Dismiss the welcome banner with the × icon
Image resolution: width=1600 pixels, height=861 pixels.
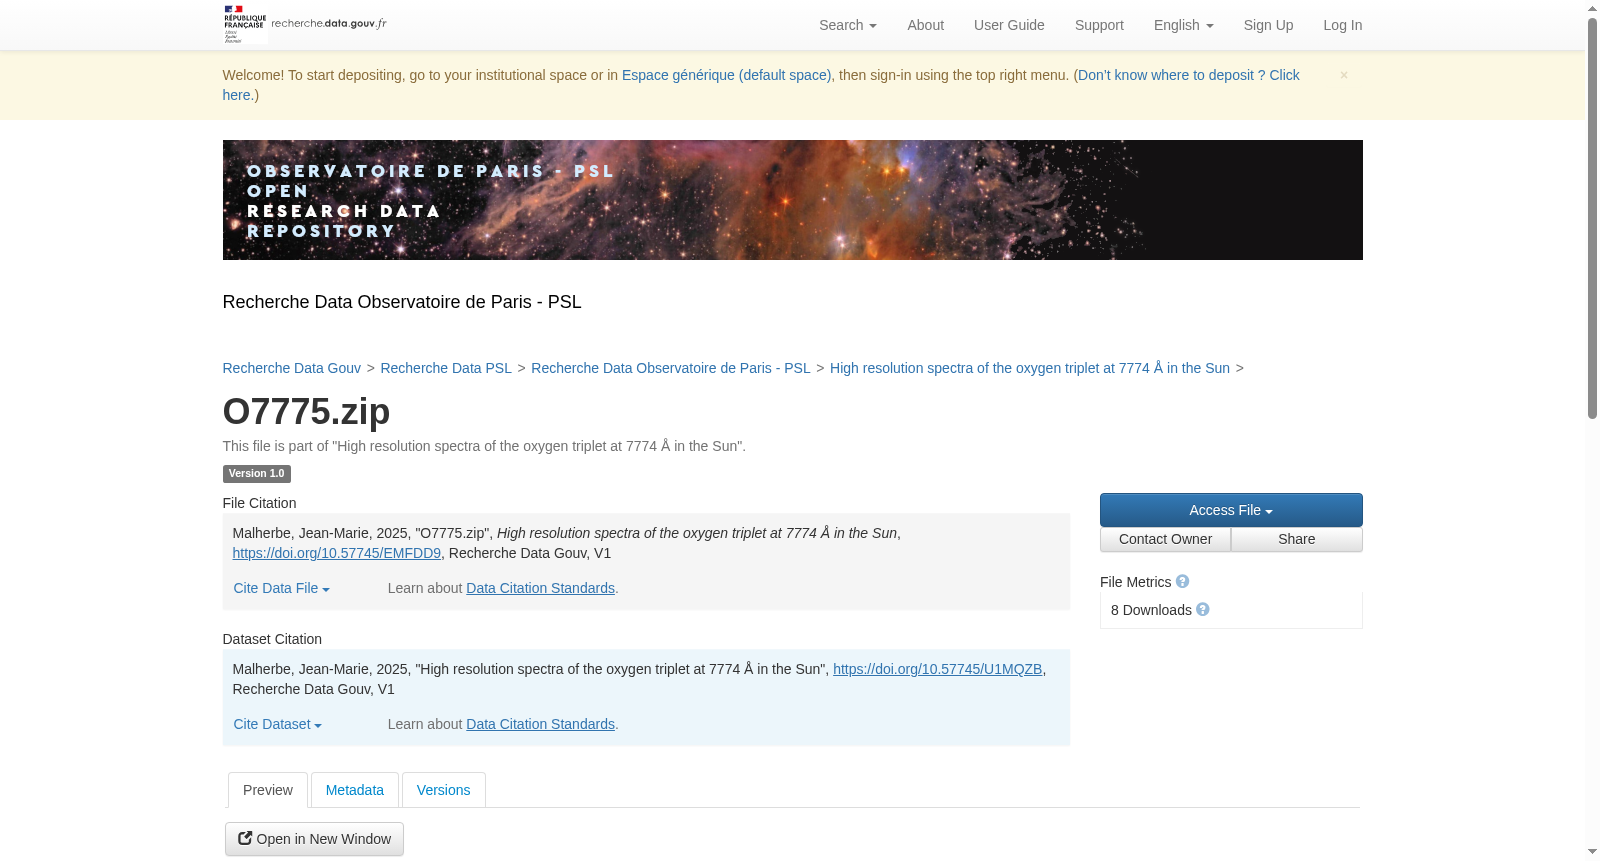tap(1344, 75)
